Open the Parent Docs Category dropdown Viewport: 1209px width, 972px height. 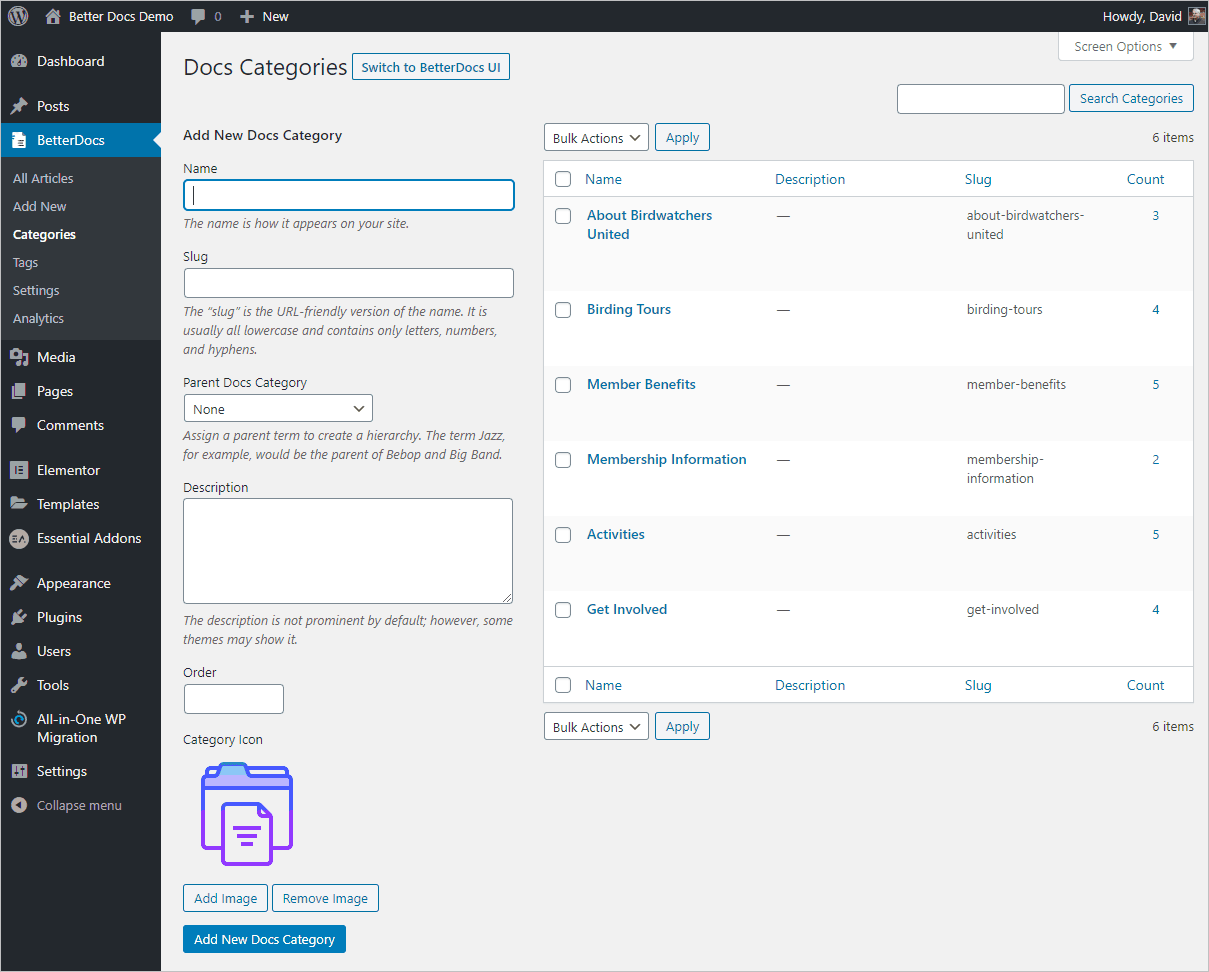coord(278,408)
